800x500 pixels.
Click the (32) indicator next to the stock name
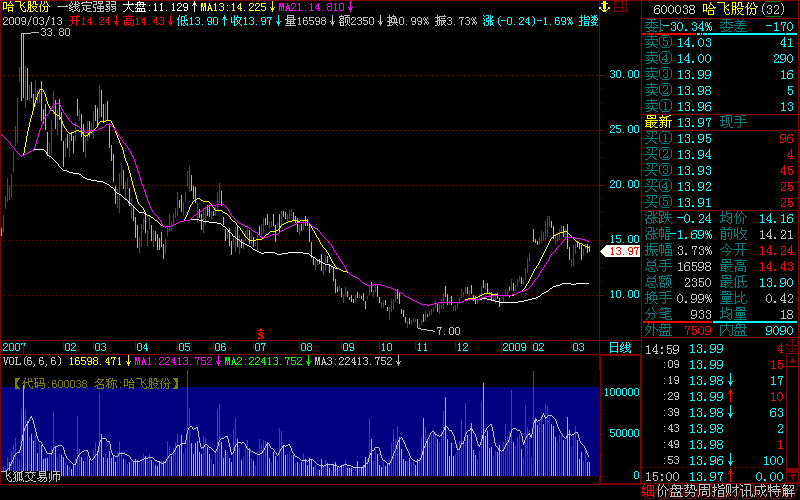pos(772,10)
